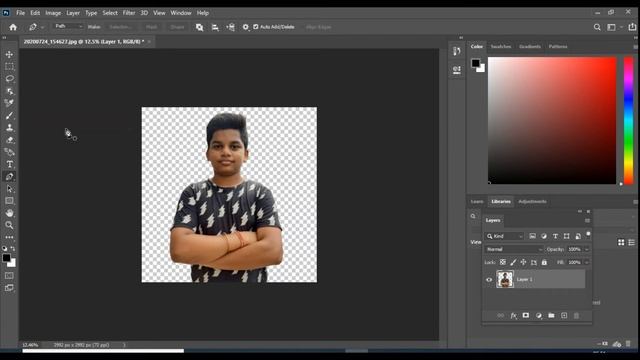Click the vertical hue slider
The height and width of the screenshot is (360, 640).
point(629,120)
